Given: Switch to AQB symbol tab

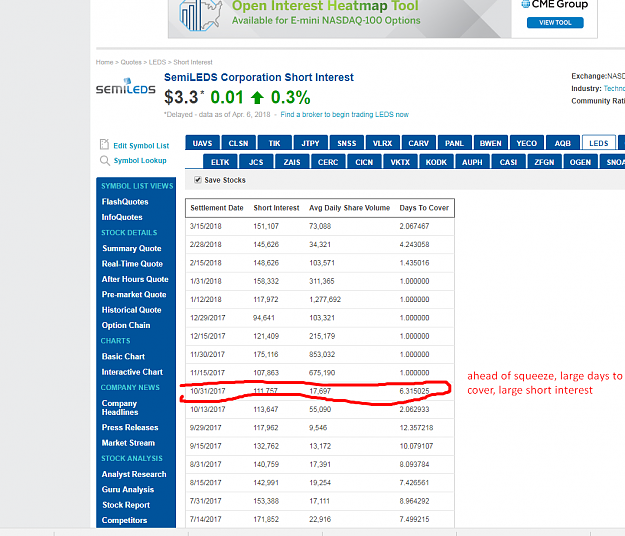Looking at the screenshot, I should pos(563,143).
